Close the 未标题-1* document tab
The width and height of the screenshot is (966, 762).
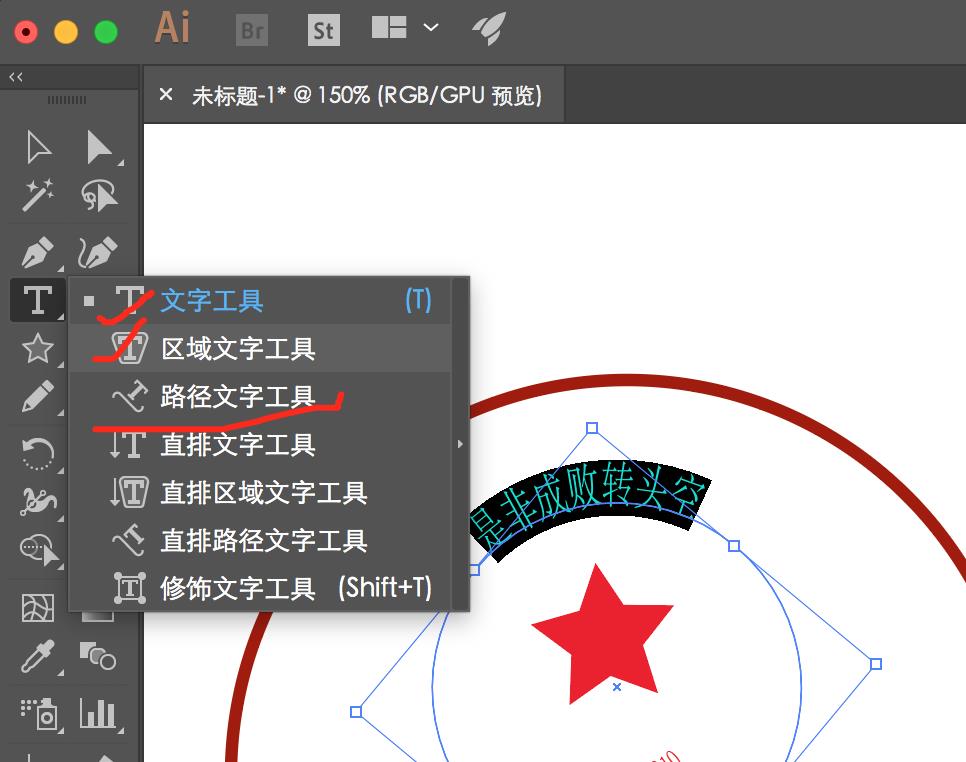(x=166, y=94)
